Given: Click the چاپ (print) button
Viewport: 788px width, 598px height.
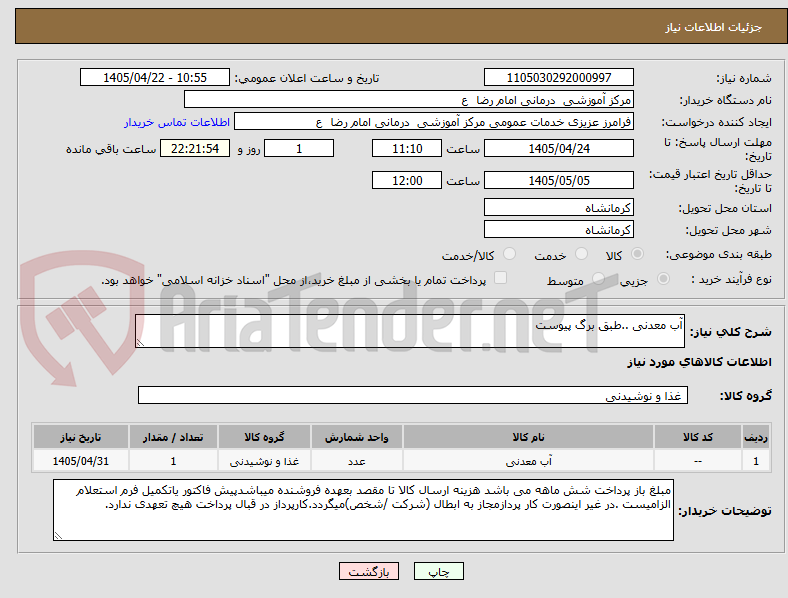Looking at the screenshot, I should (x=438, y=571).
